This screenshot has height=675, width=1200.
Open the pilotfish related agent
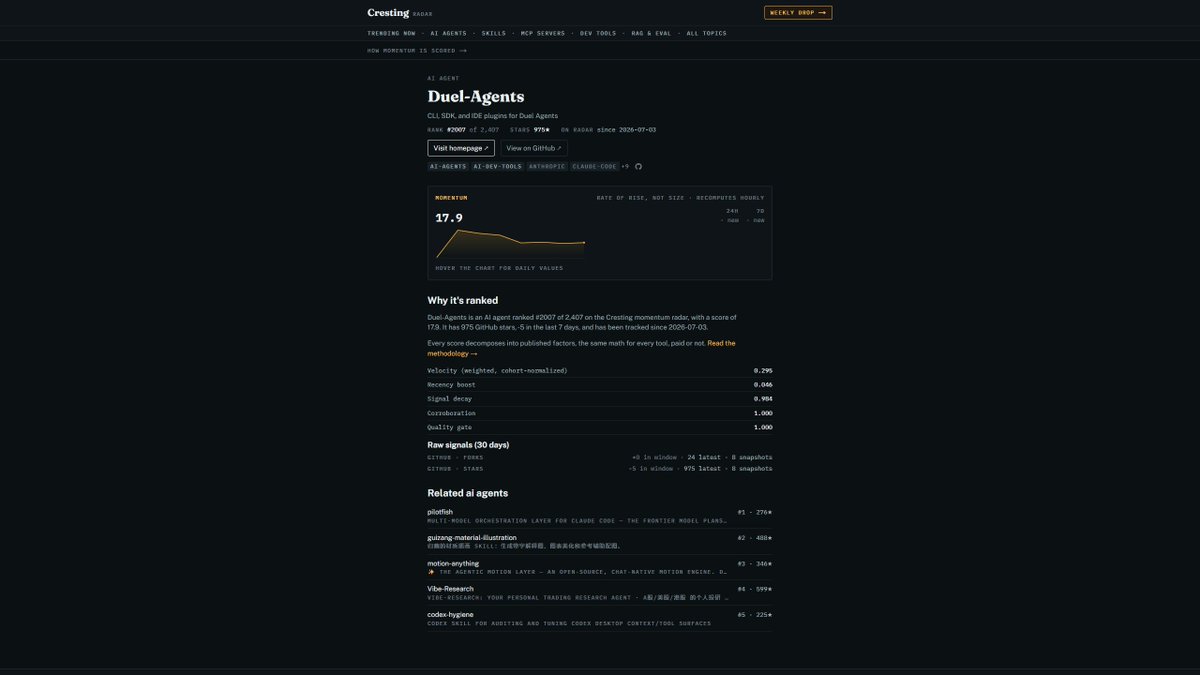click(x=600, y=516)
